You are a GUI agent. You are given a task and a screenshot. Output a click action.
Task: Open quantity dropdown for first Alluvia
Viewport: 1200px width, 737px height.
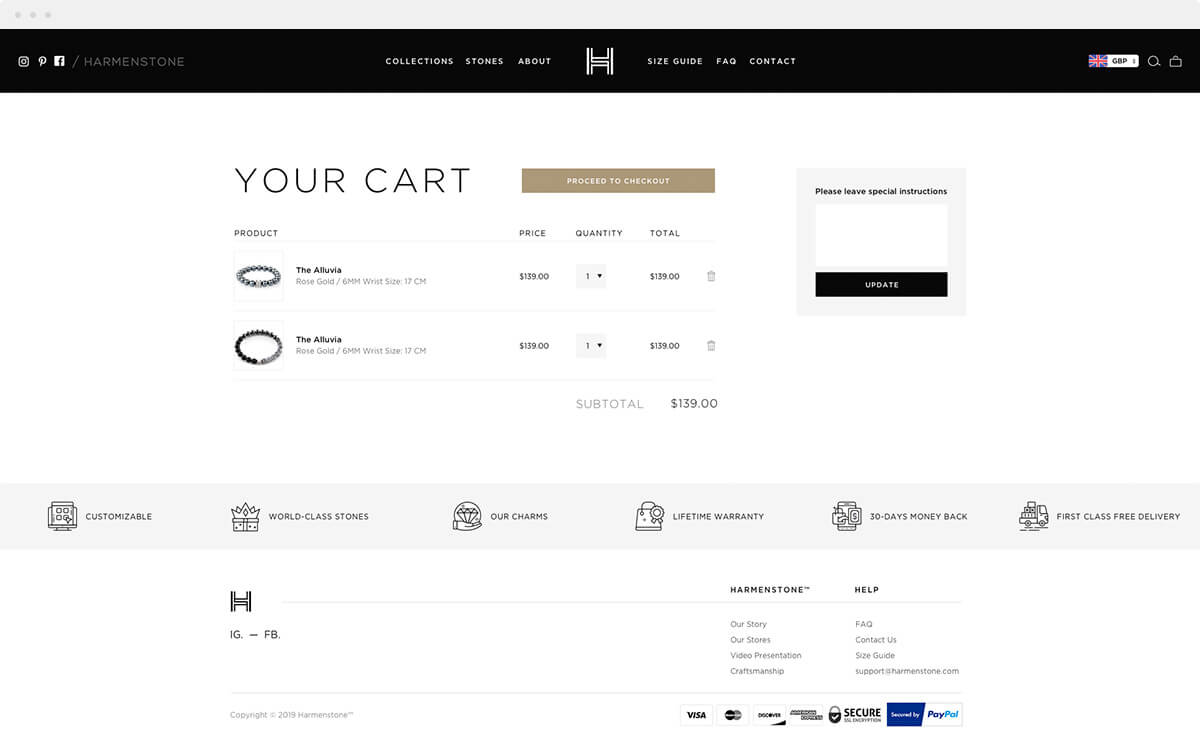click(x=591, y=276)
